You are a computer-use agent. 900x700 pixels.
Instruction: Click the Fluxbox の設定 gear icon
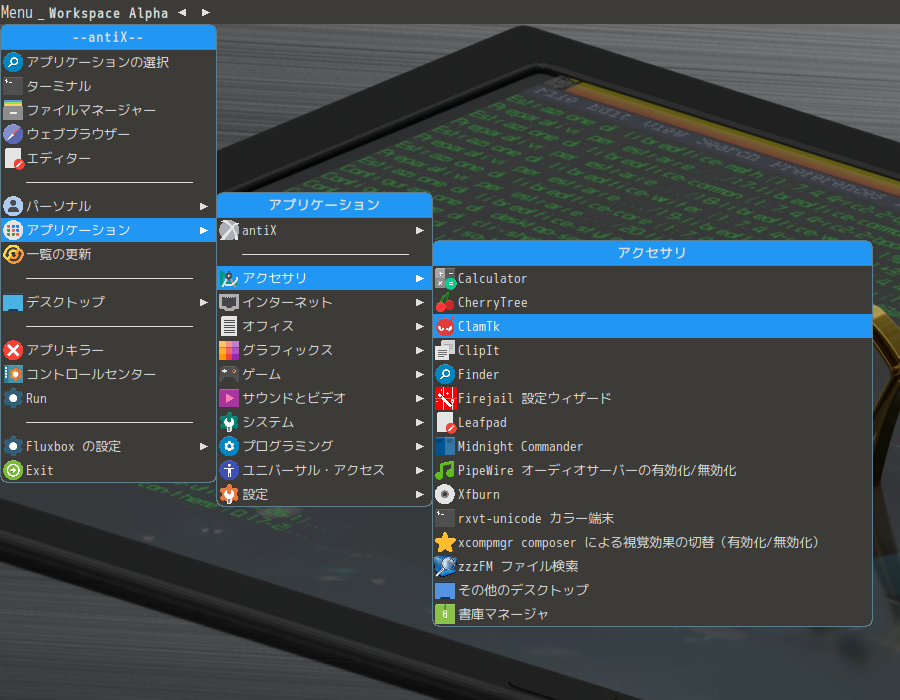coord(13,446)
